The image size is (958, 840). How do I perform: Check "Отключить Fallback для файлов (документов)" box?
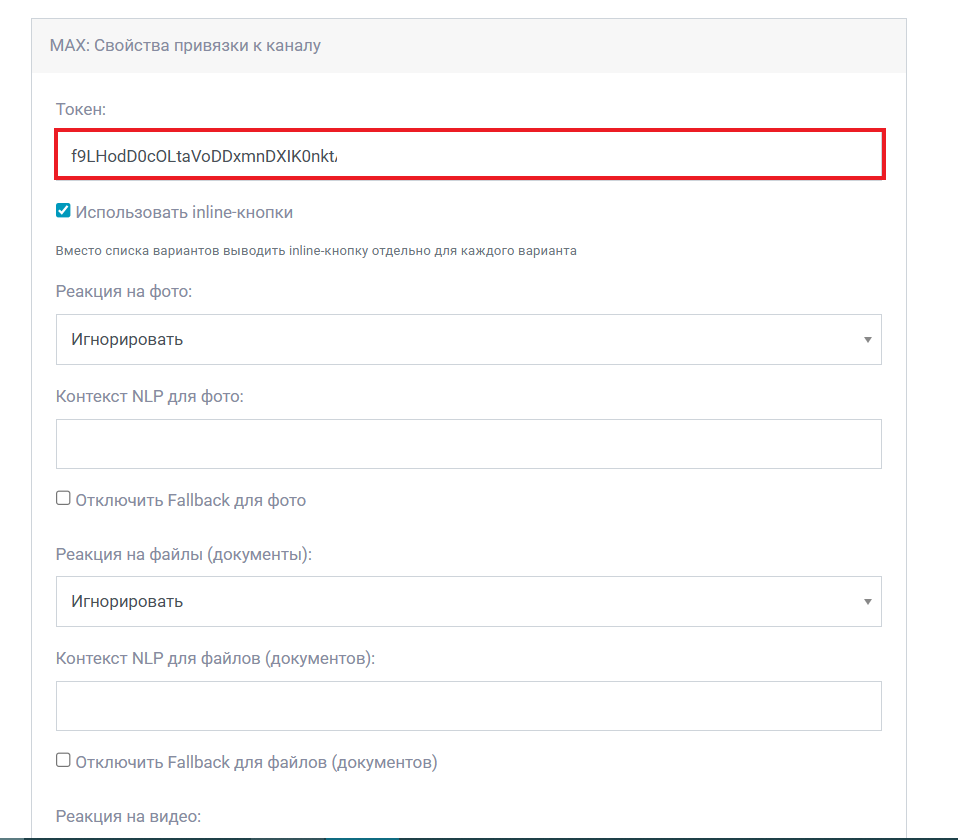coord(63,760)
